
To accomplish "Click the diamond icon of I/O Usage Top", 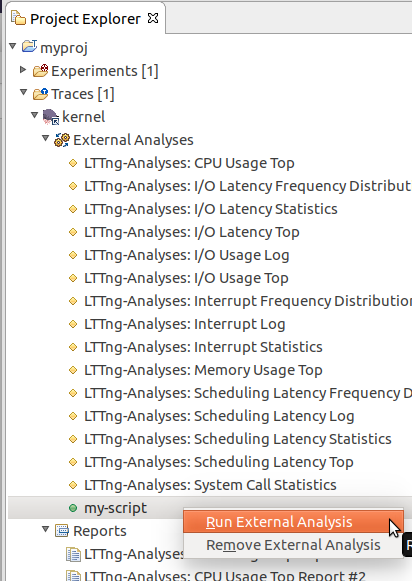I will 73,278.
